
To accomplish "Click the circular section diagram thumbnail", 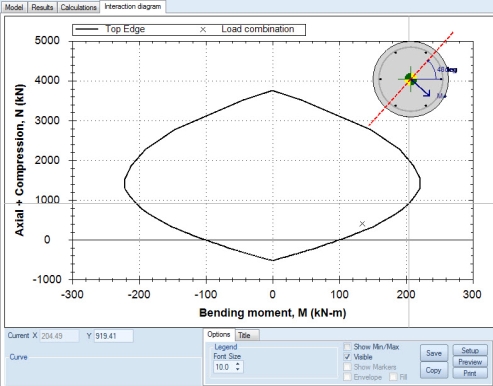I will 411,79.
